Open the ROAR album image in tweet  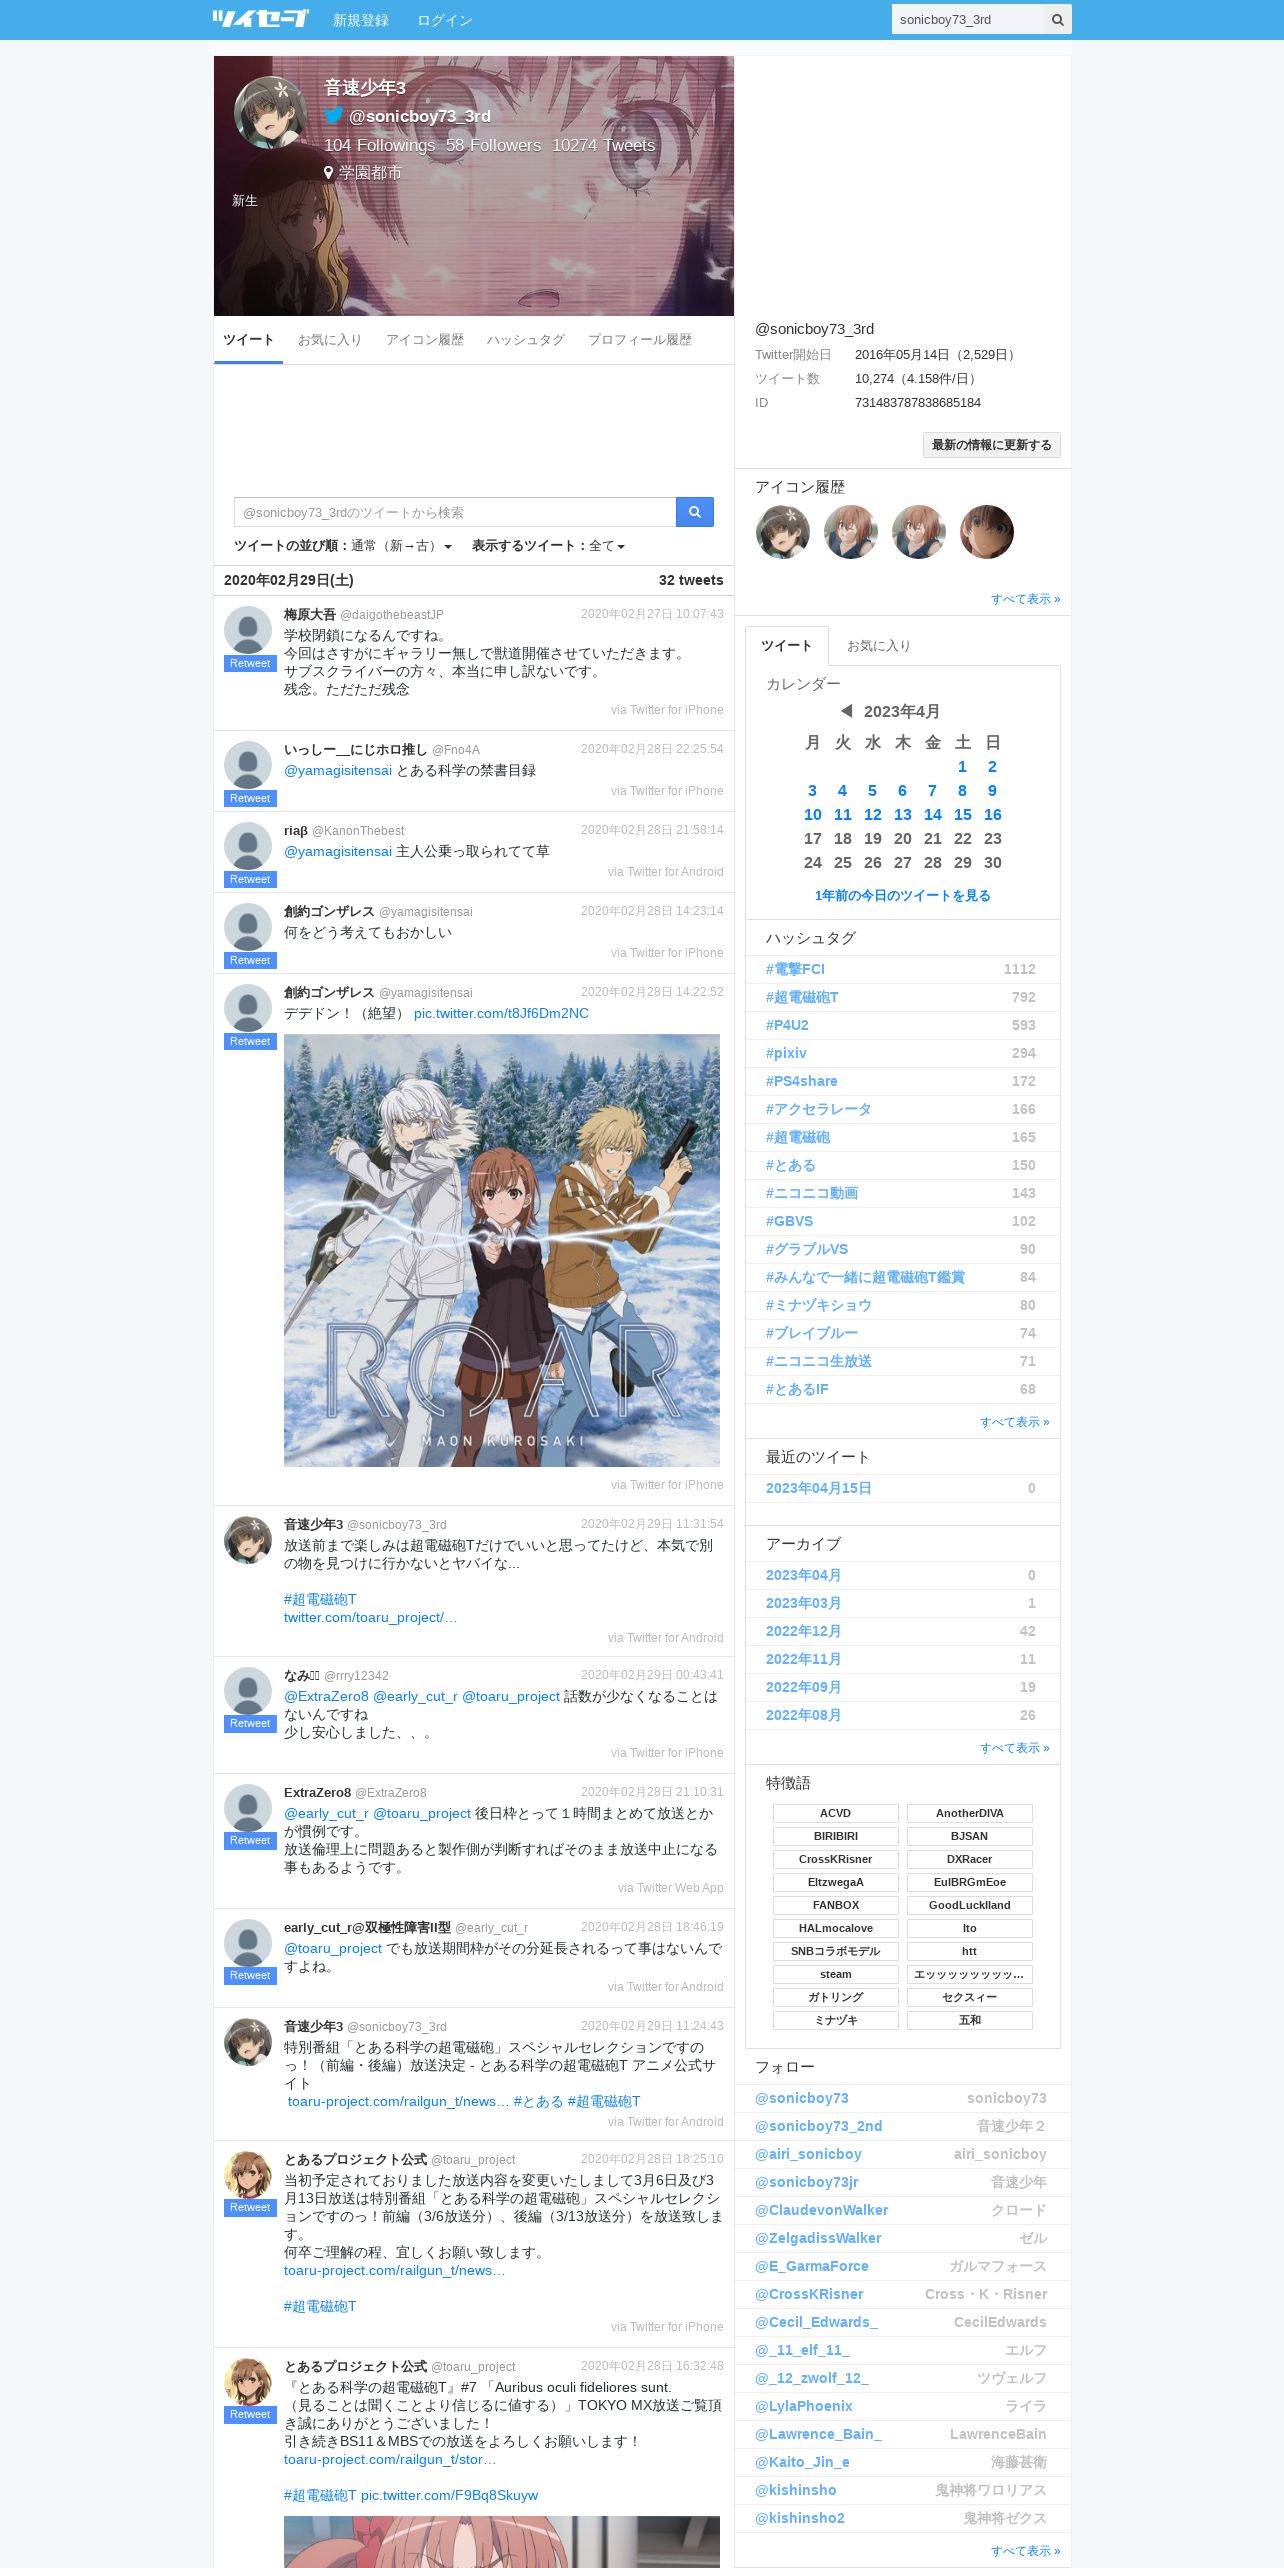coord(502,1250)
